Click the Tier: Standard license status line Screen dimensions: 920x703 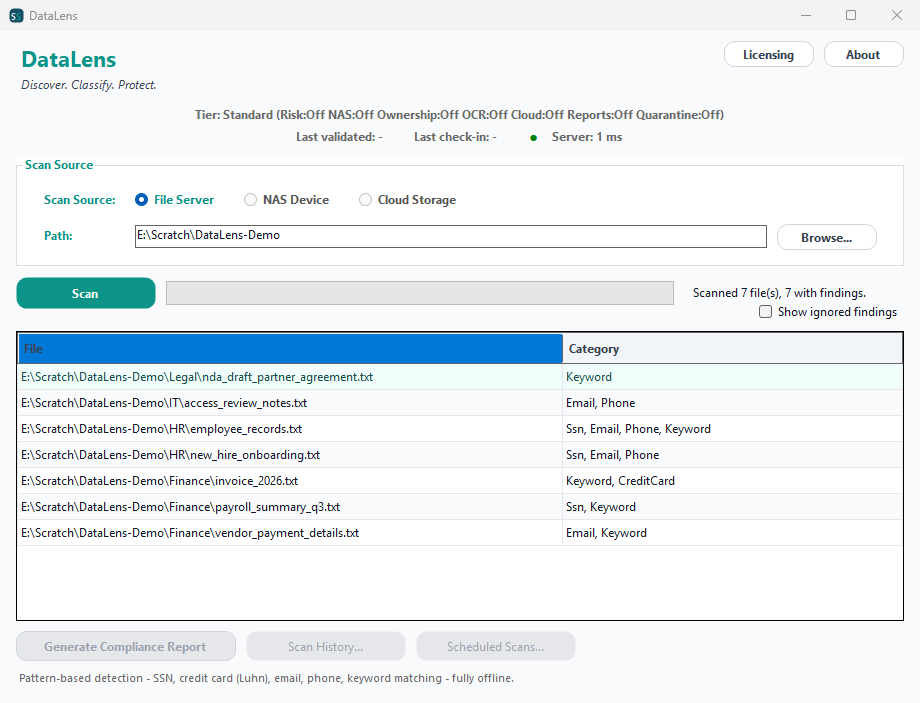coord(459,115)
